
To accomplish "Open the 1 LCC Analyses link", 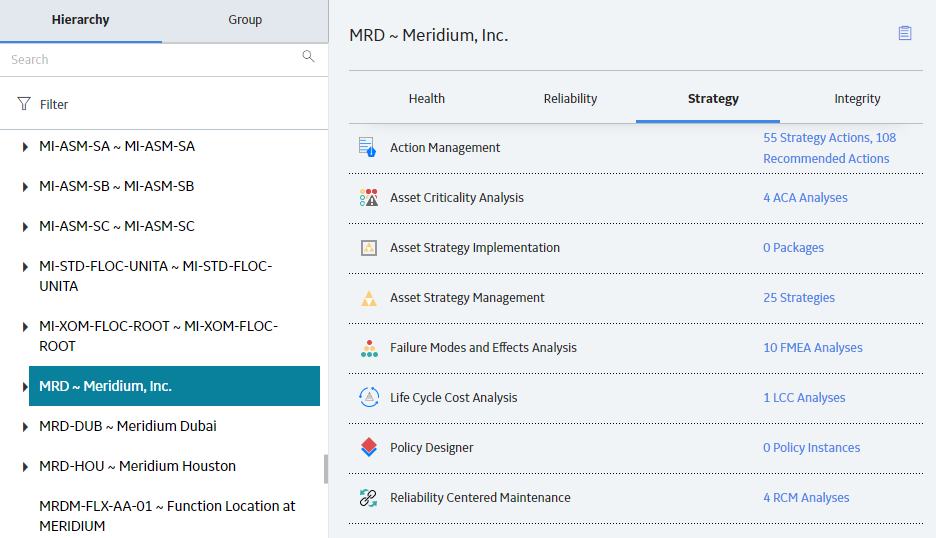I will (804, 398).
